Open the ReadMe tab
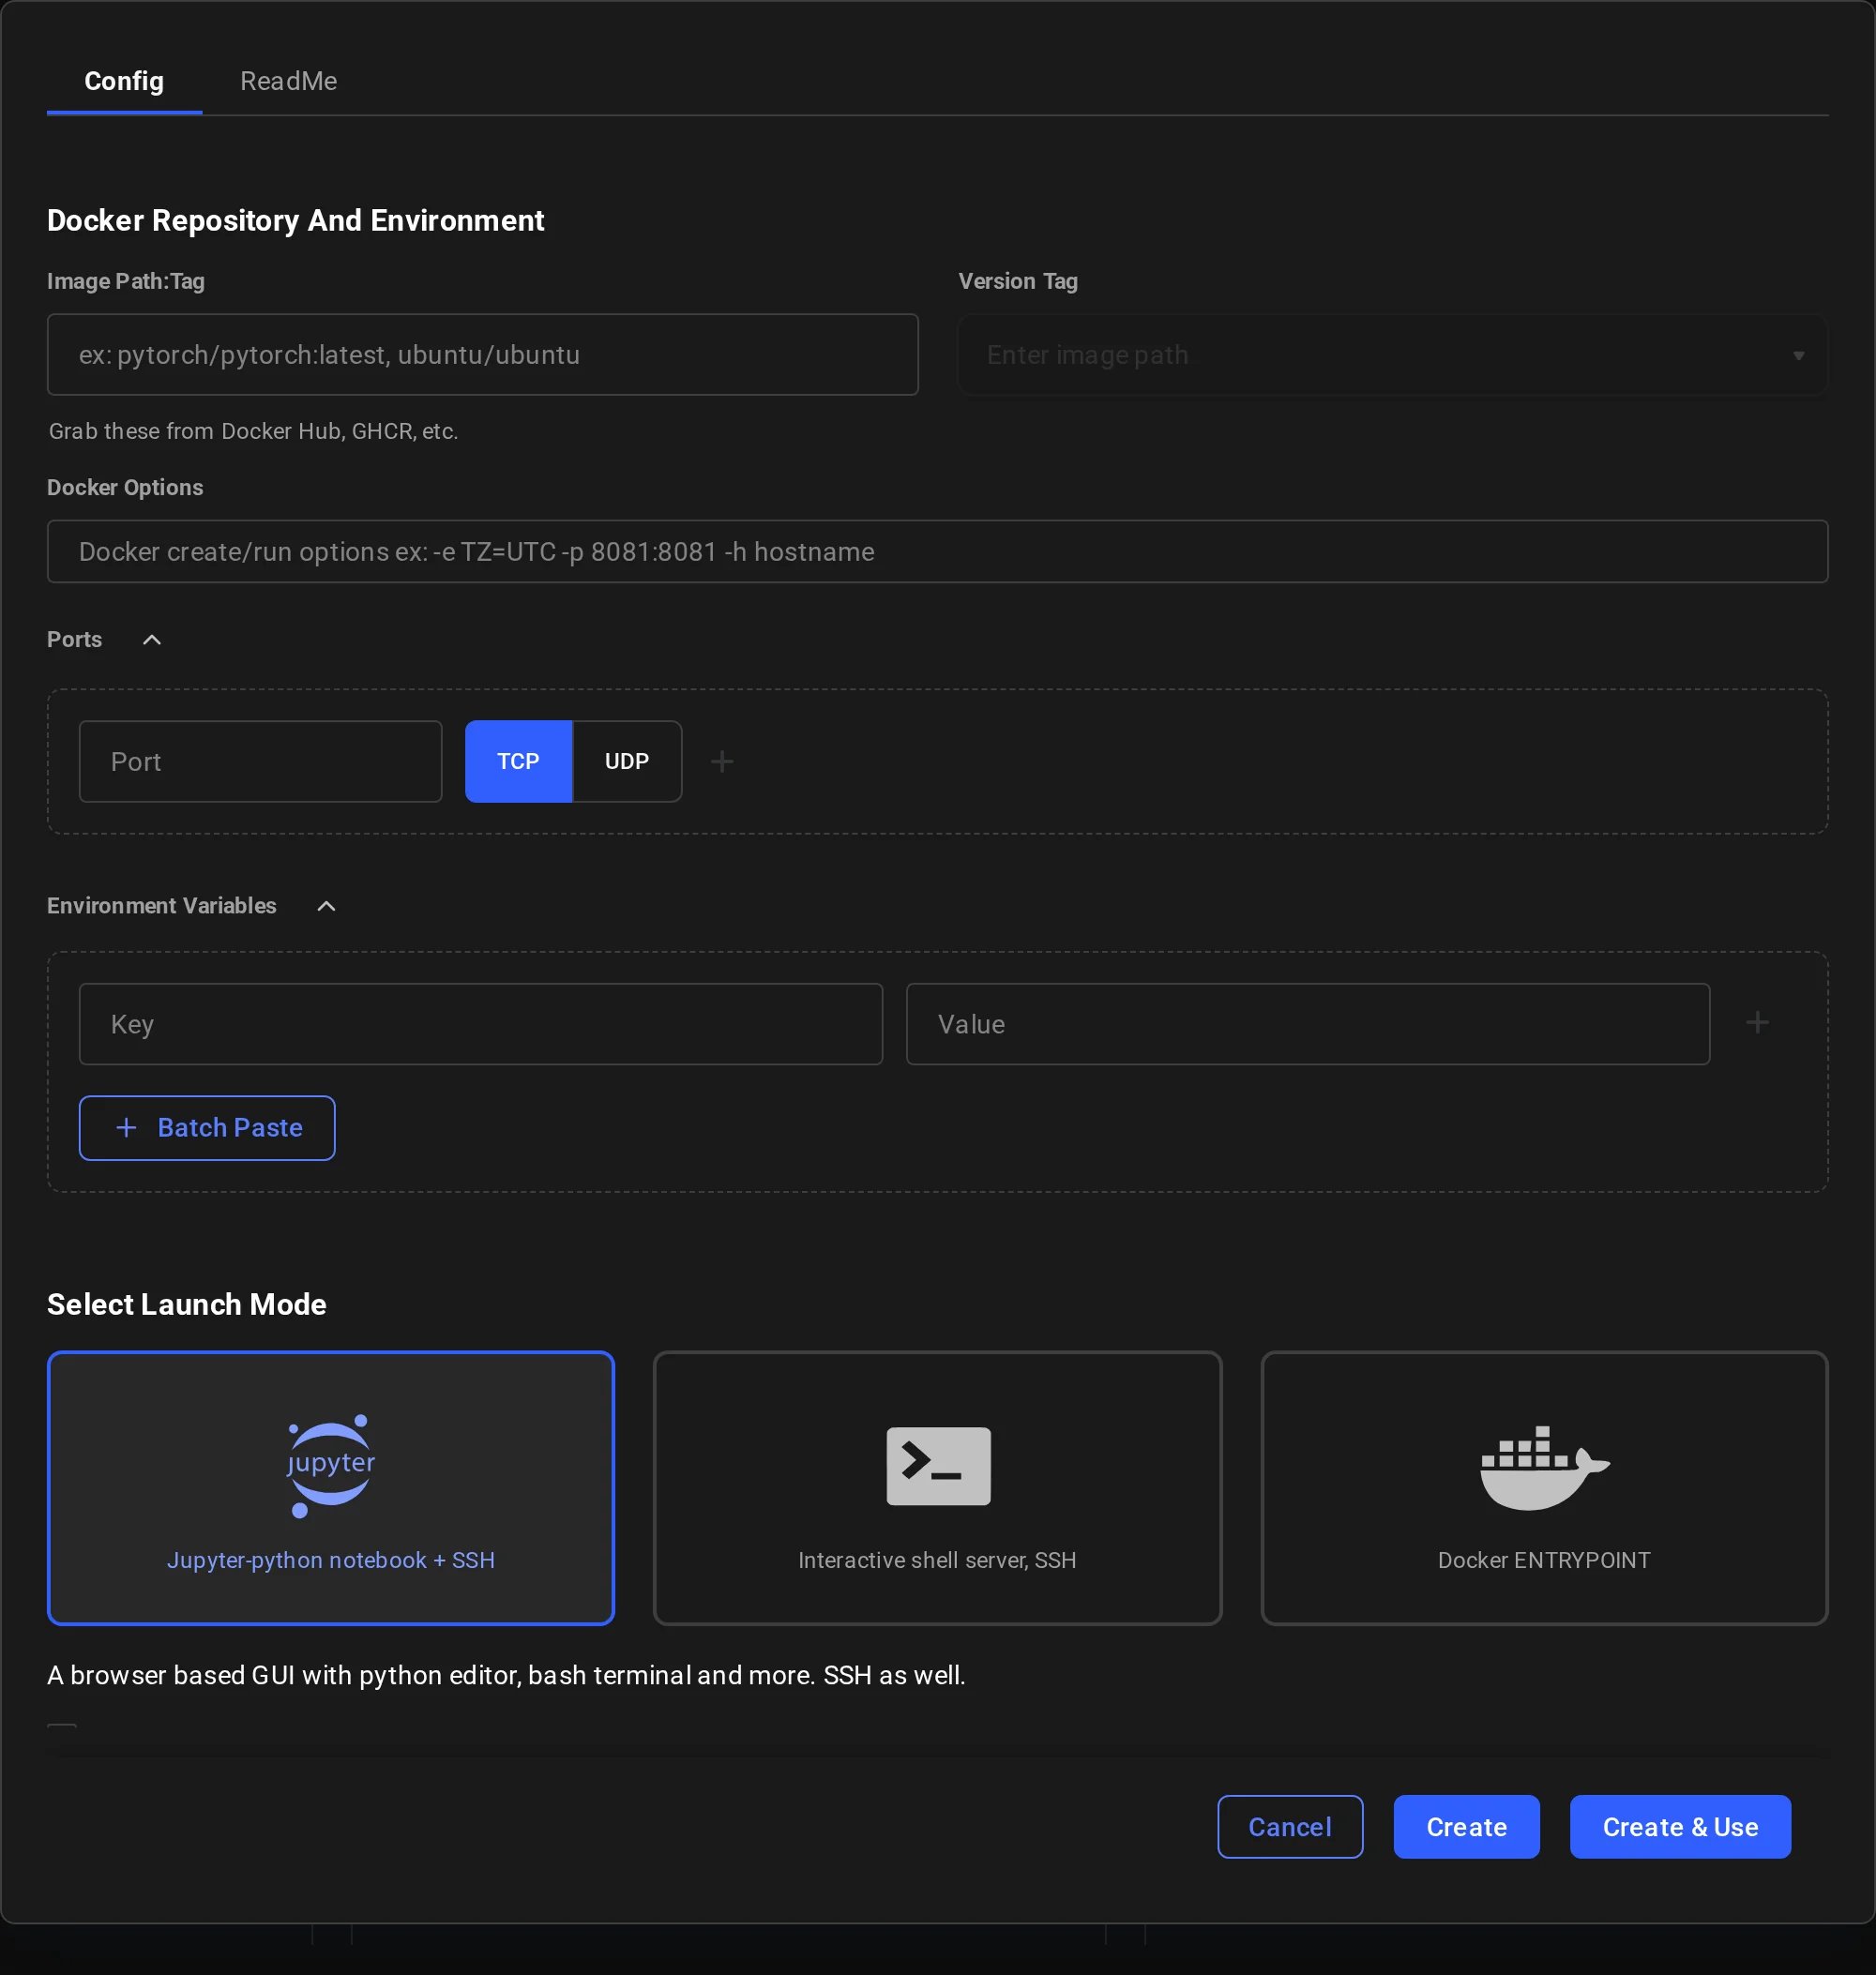This screenshot has height=1975, width=1876. [288, 81]
